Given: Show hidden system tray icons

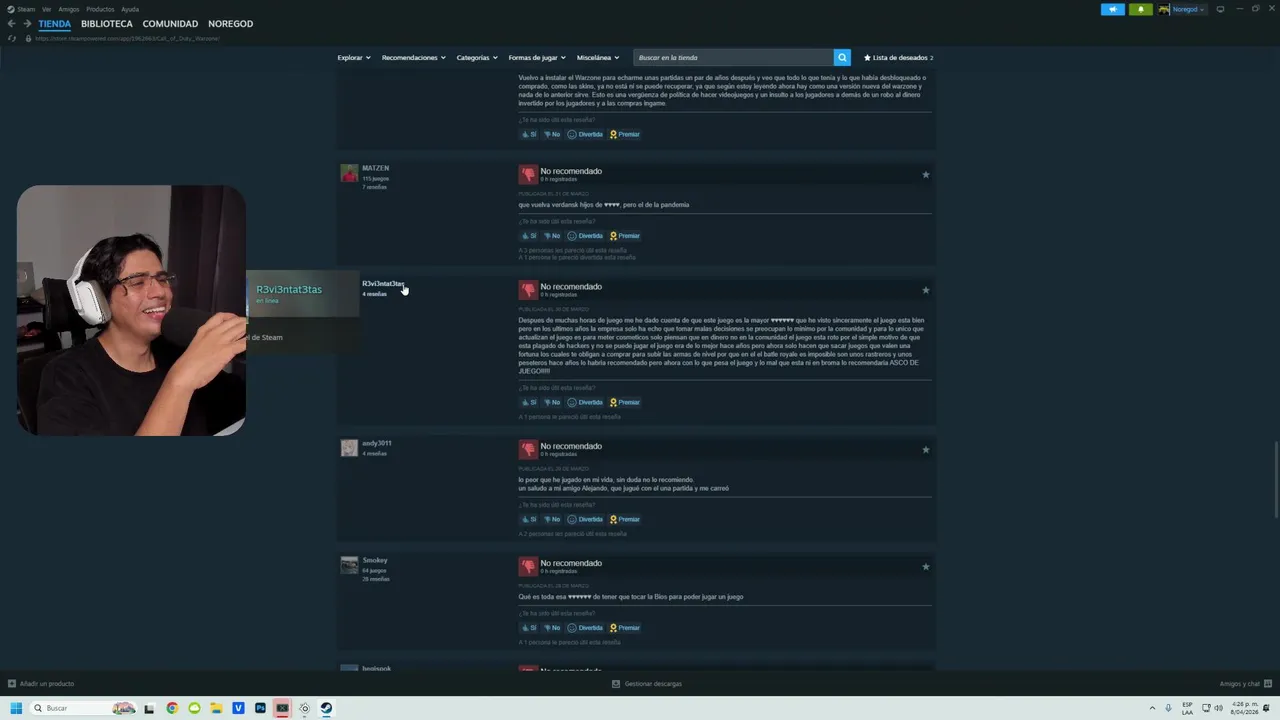Looking at the screenshot, I should 1152,708.
